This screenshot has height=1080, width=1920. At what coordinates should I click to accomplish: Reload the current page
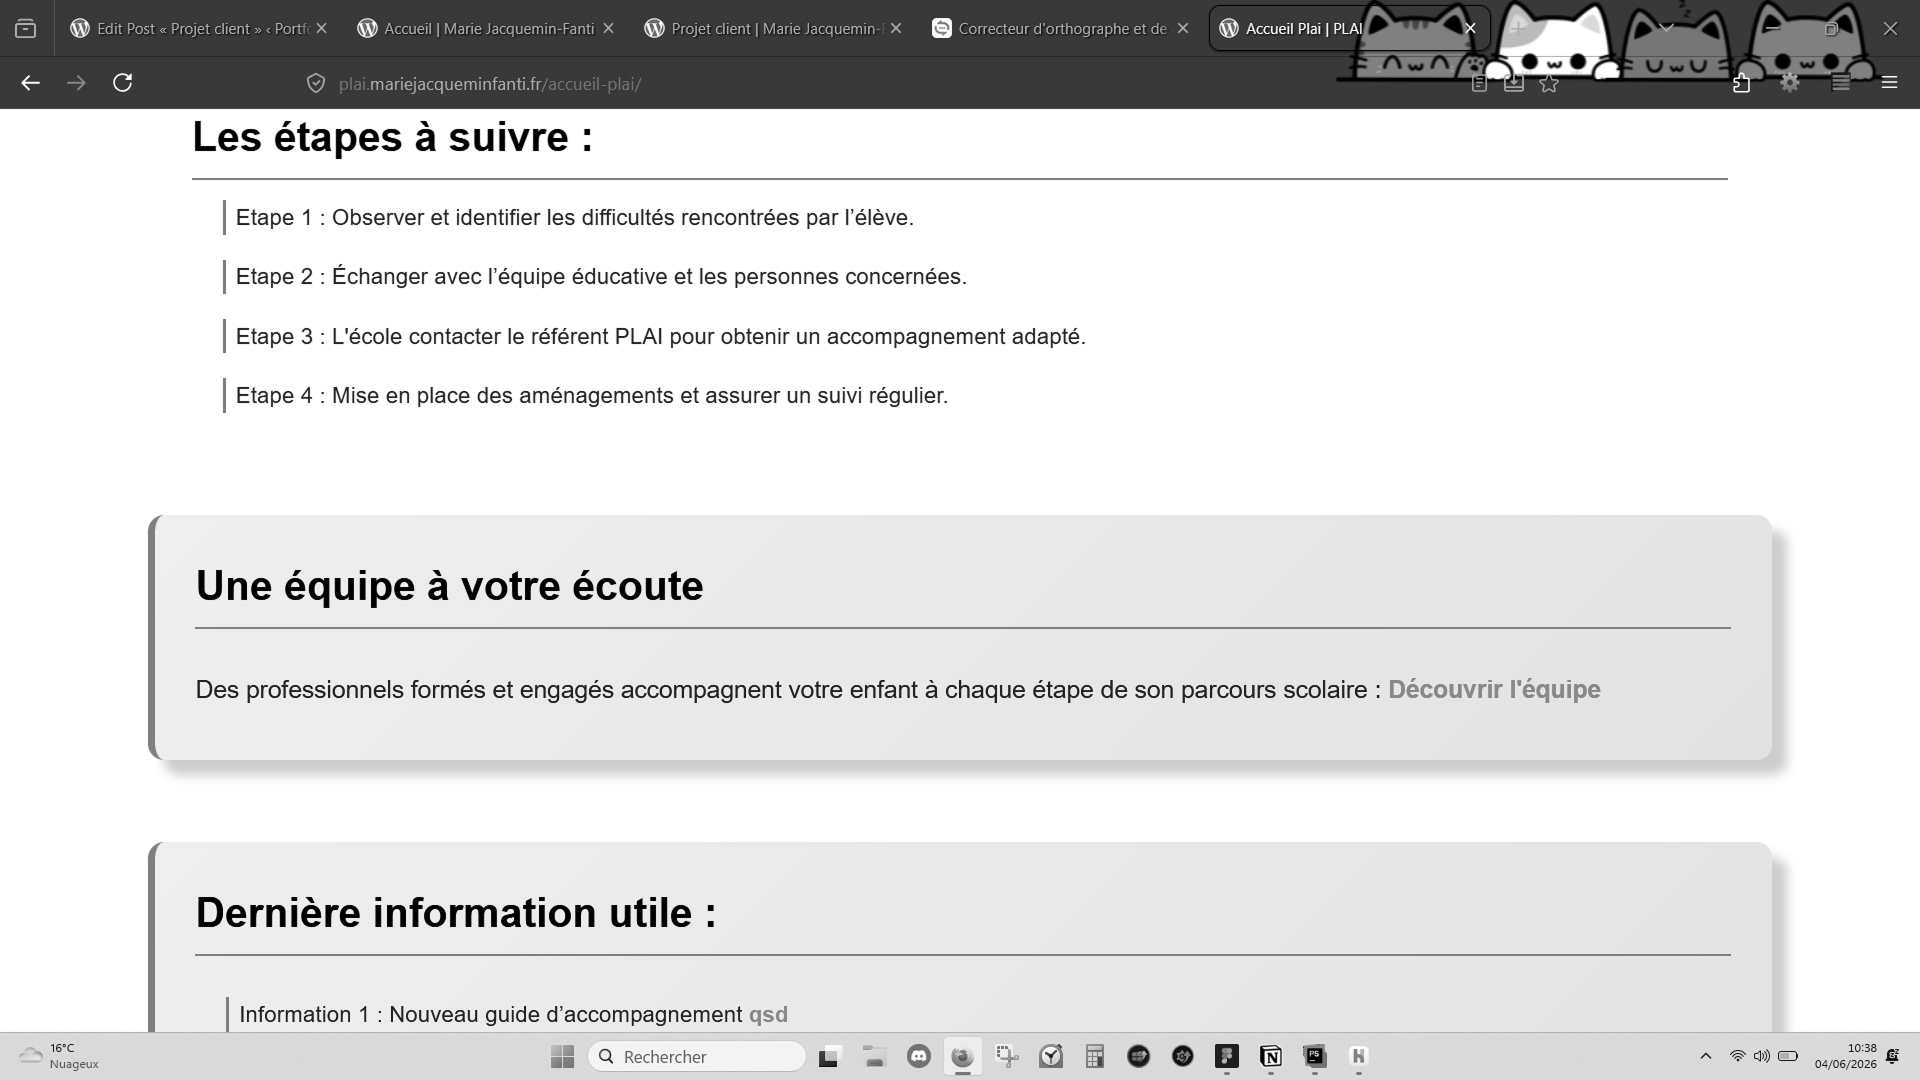click(123, 83)
